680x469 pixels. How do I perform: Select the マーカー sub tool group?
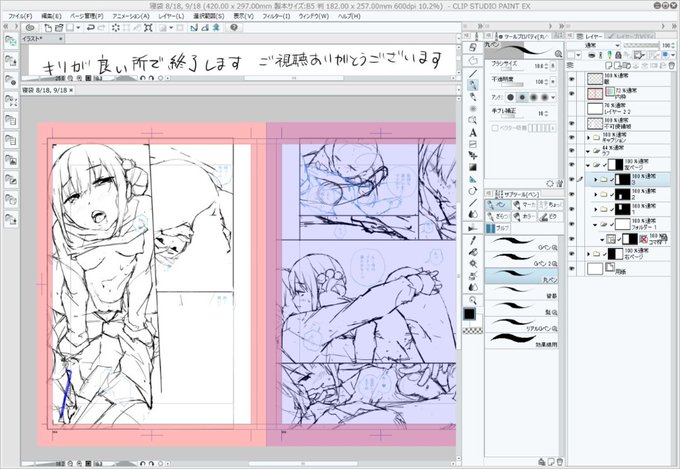524,204
